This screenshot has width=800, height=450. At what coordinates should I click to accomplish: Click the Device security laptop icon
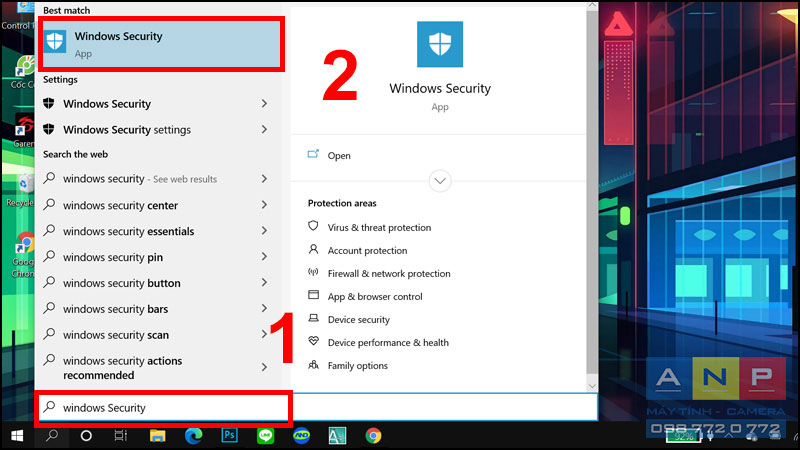(x=313, y=318)
